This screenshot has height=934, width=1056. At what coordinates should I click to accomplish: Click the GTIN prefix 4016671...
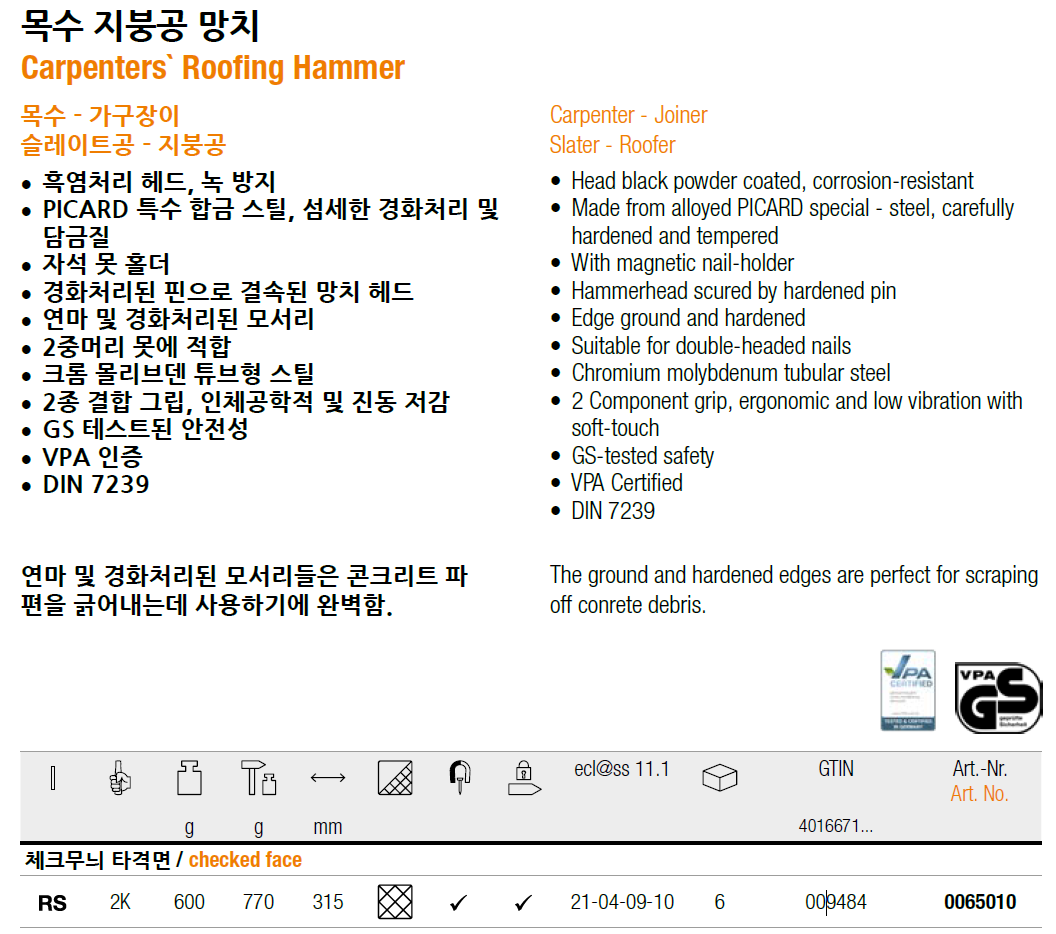point(836,826)
